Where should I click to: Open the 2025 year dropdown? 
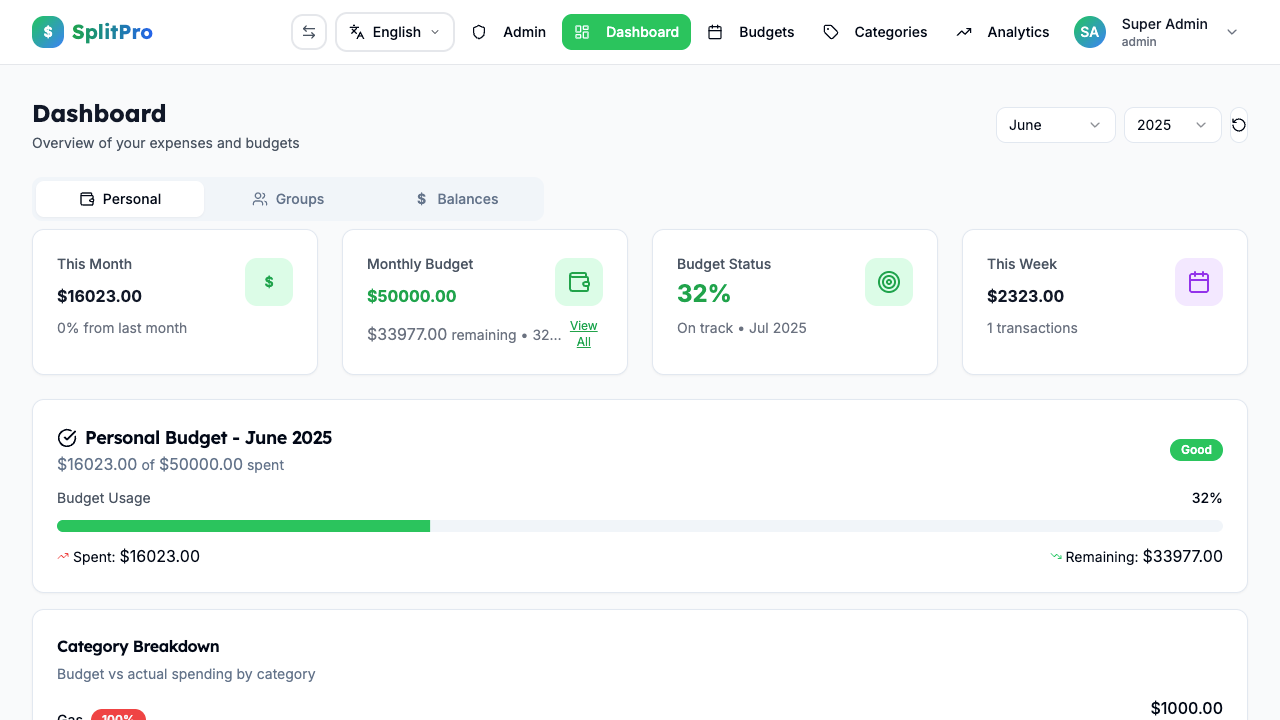[x=1172, y=124]
